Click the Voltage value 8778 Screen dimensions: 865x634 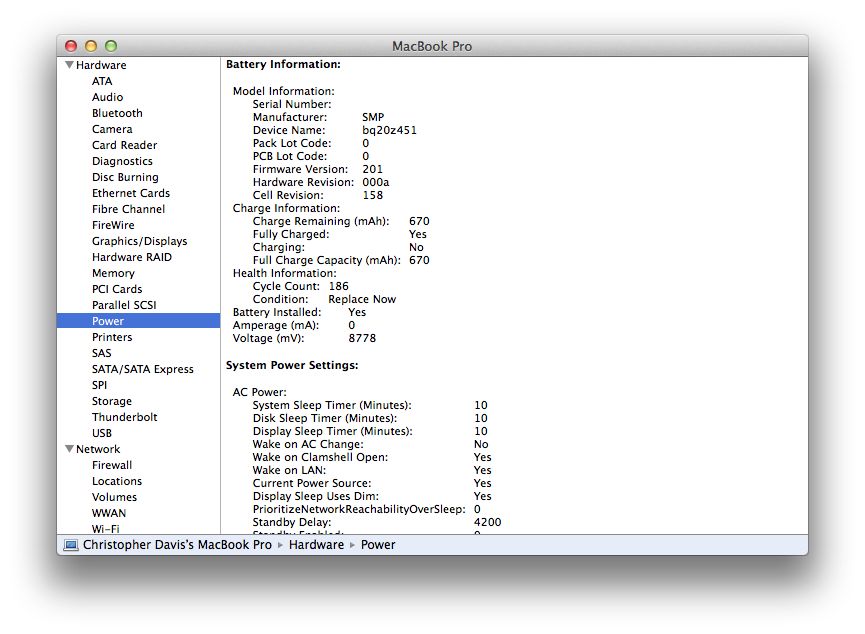click(x=362, y=338)
